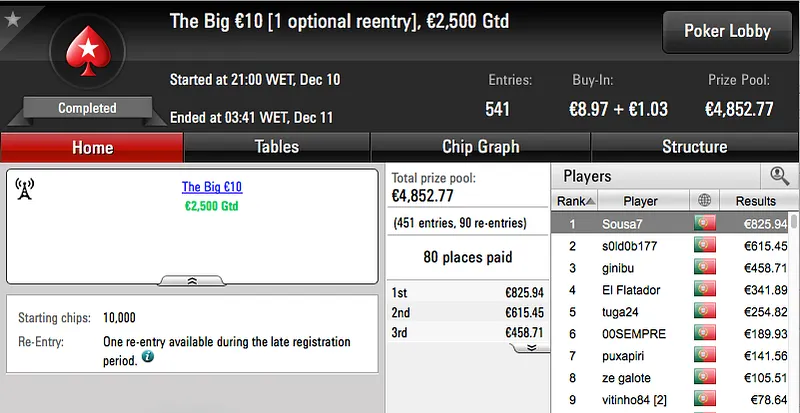Image resolution: width=800 pixels, height=413 pixels.
Task: Open the Structure tab
Action: [x=694, y=147]
